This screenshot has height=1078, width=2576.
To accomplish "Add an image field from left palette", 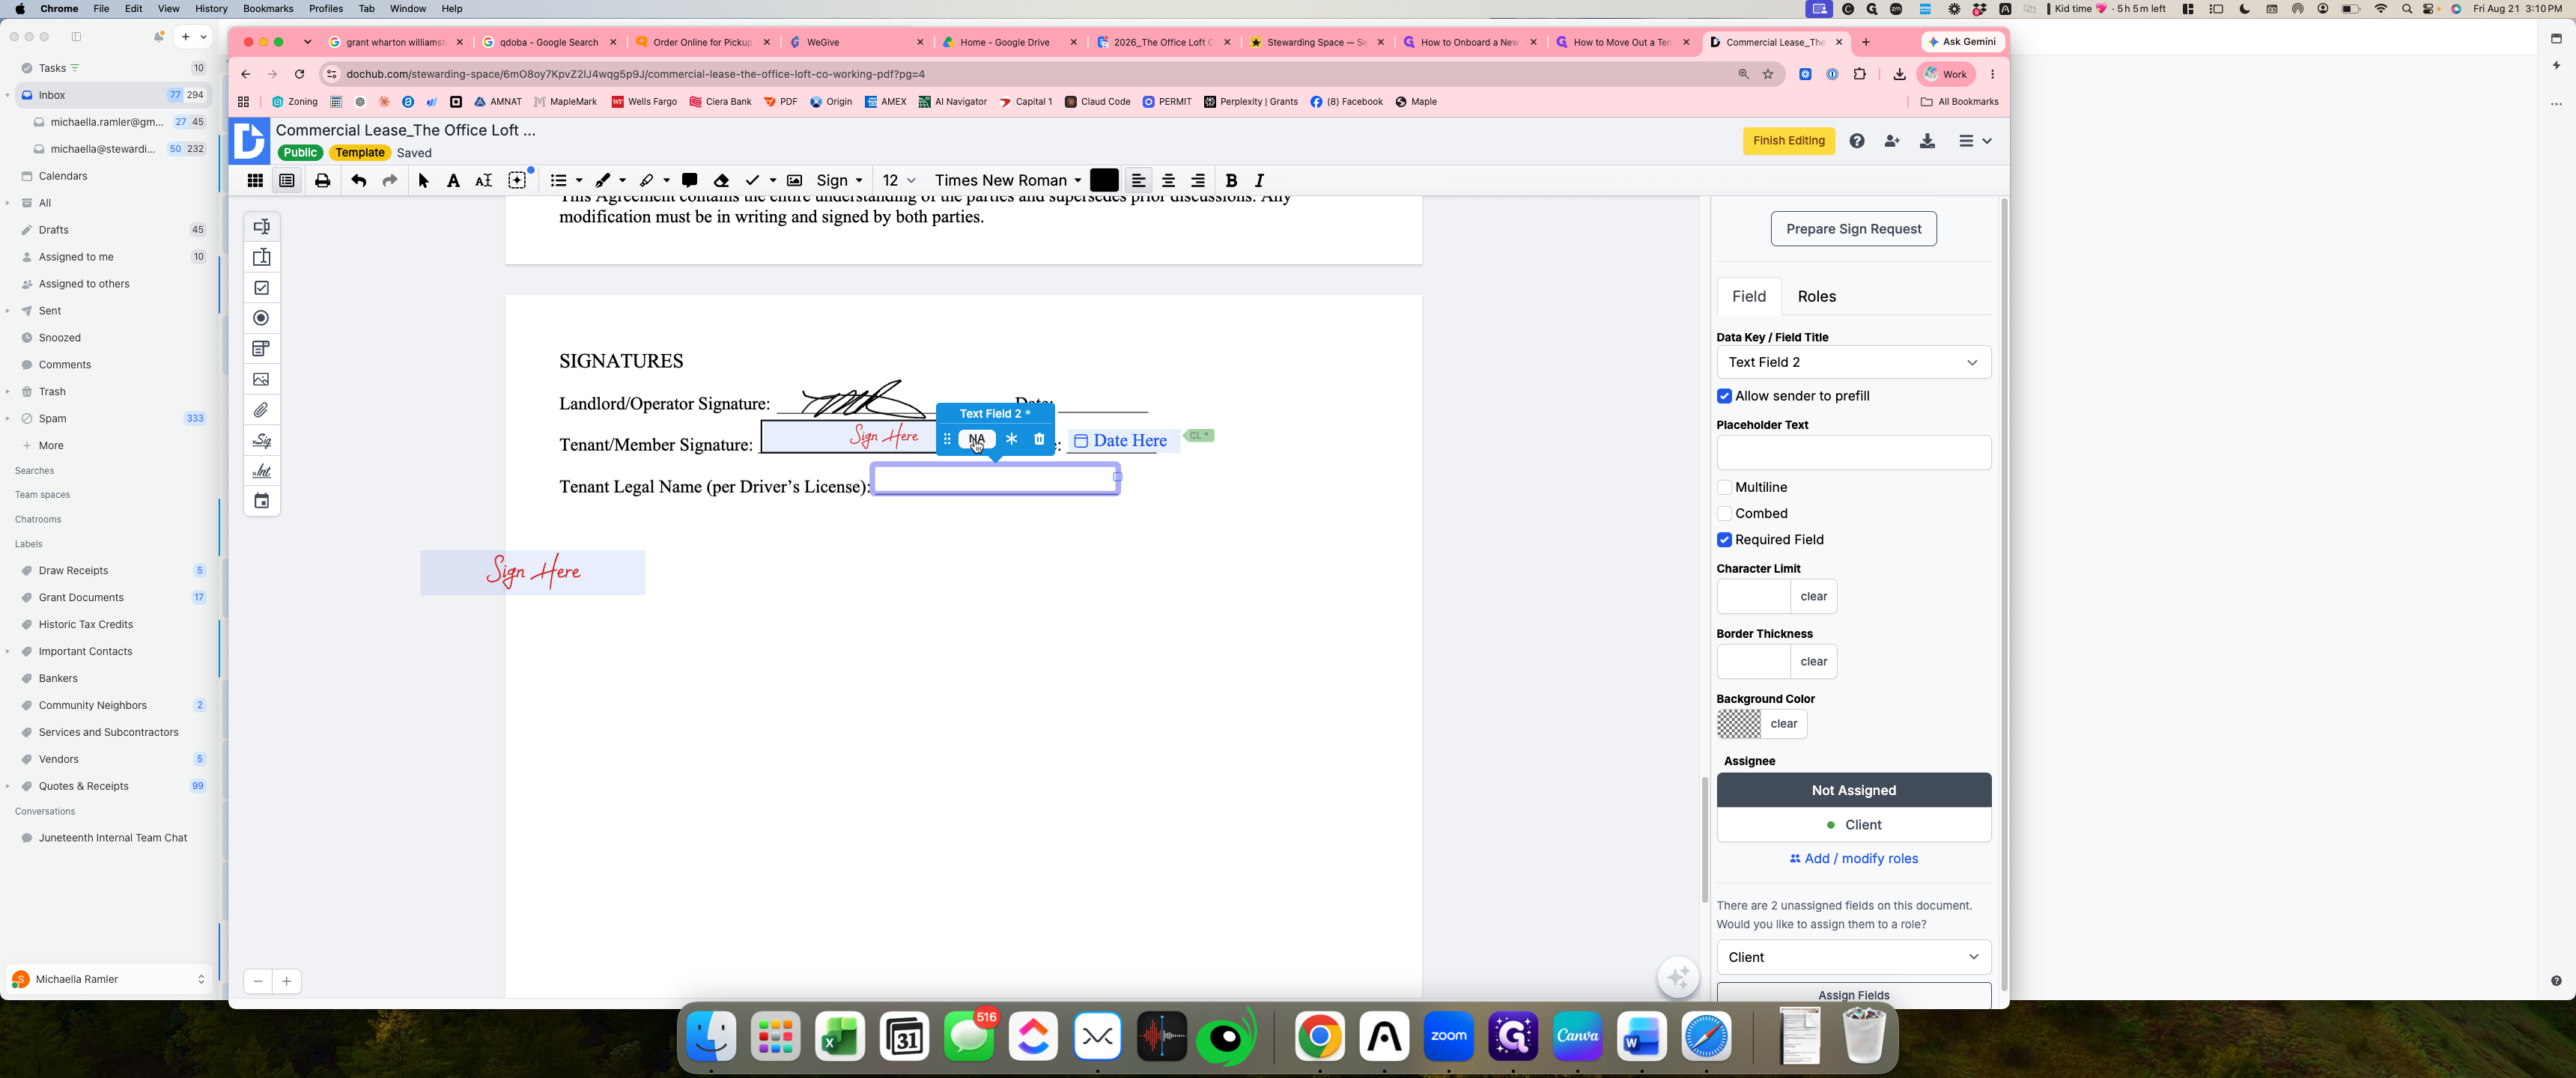I will (261, 379).
